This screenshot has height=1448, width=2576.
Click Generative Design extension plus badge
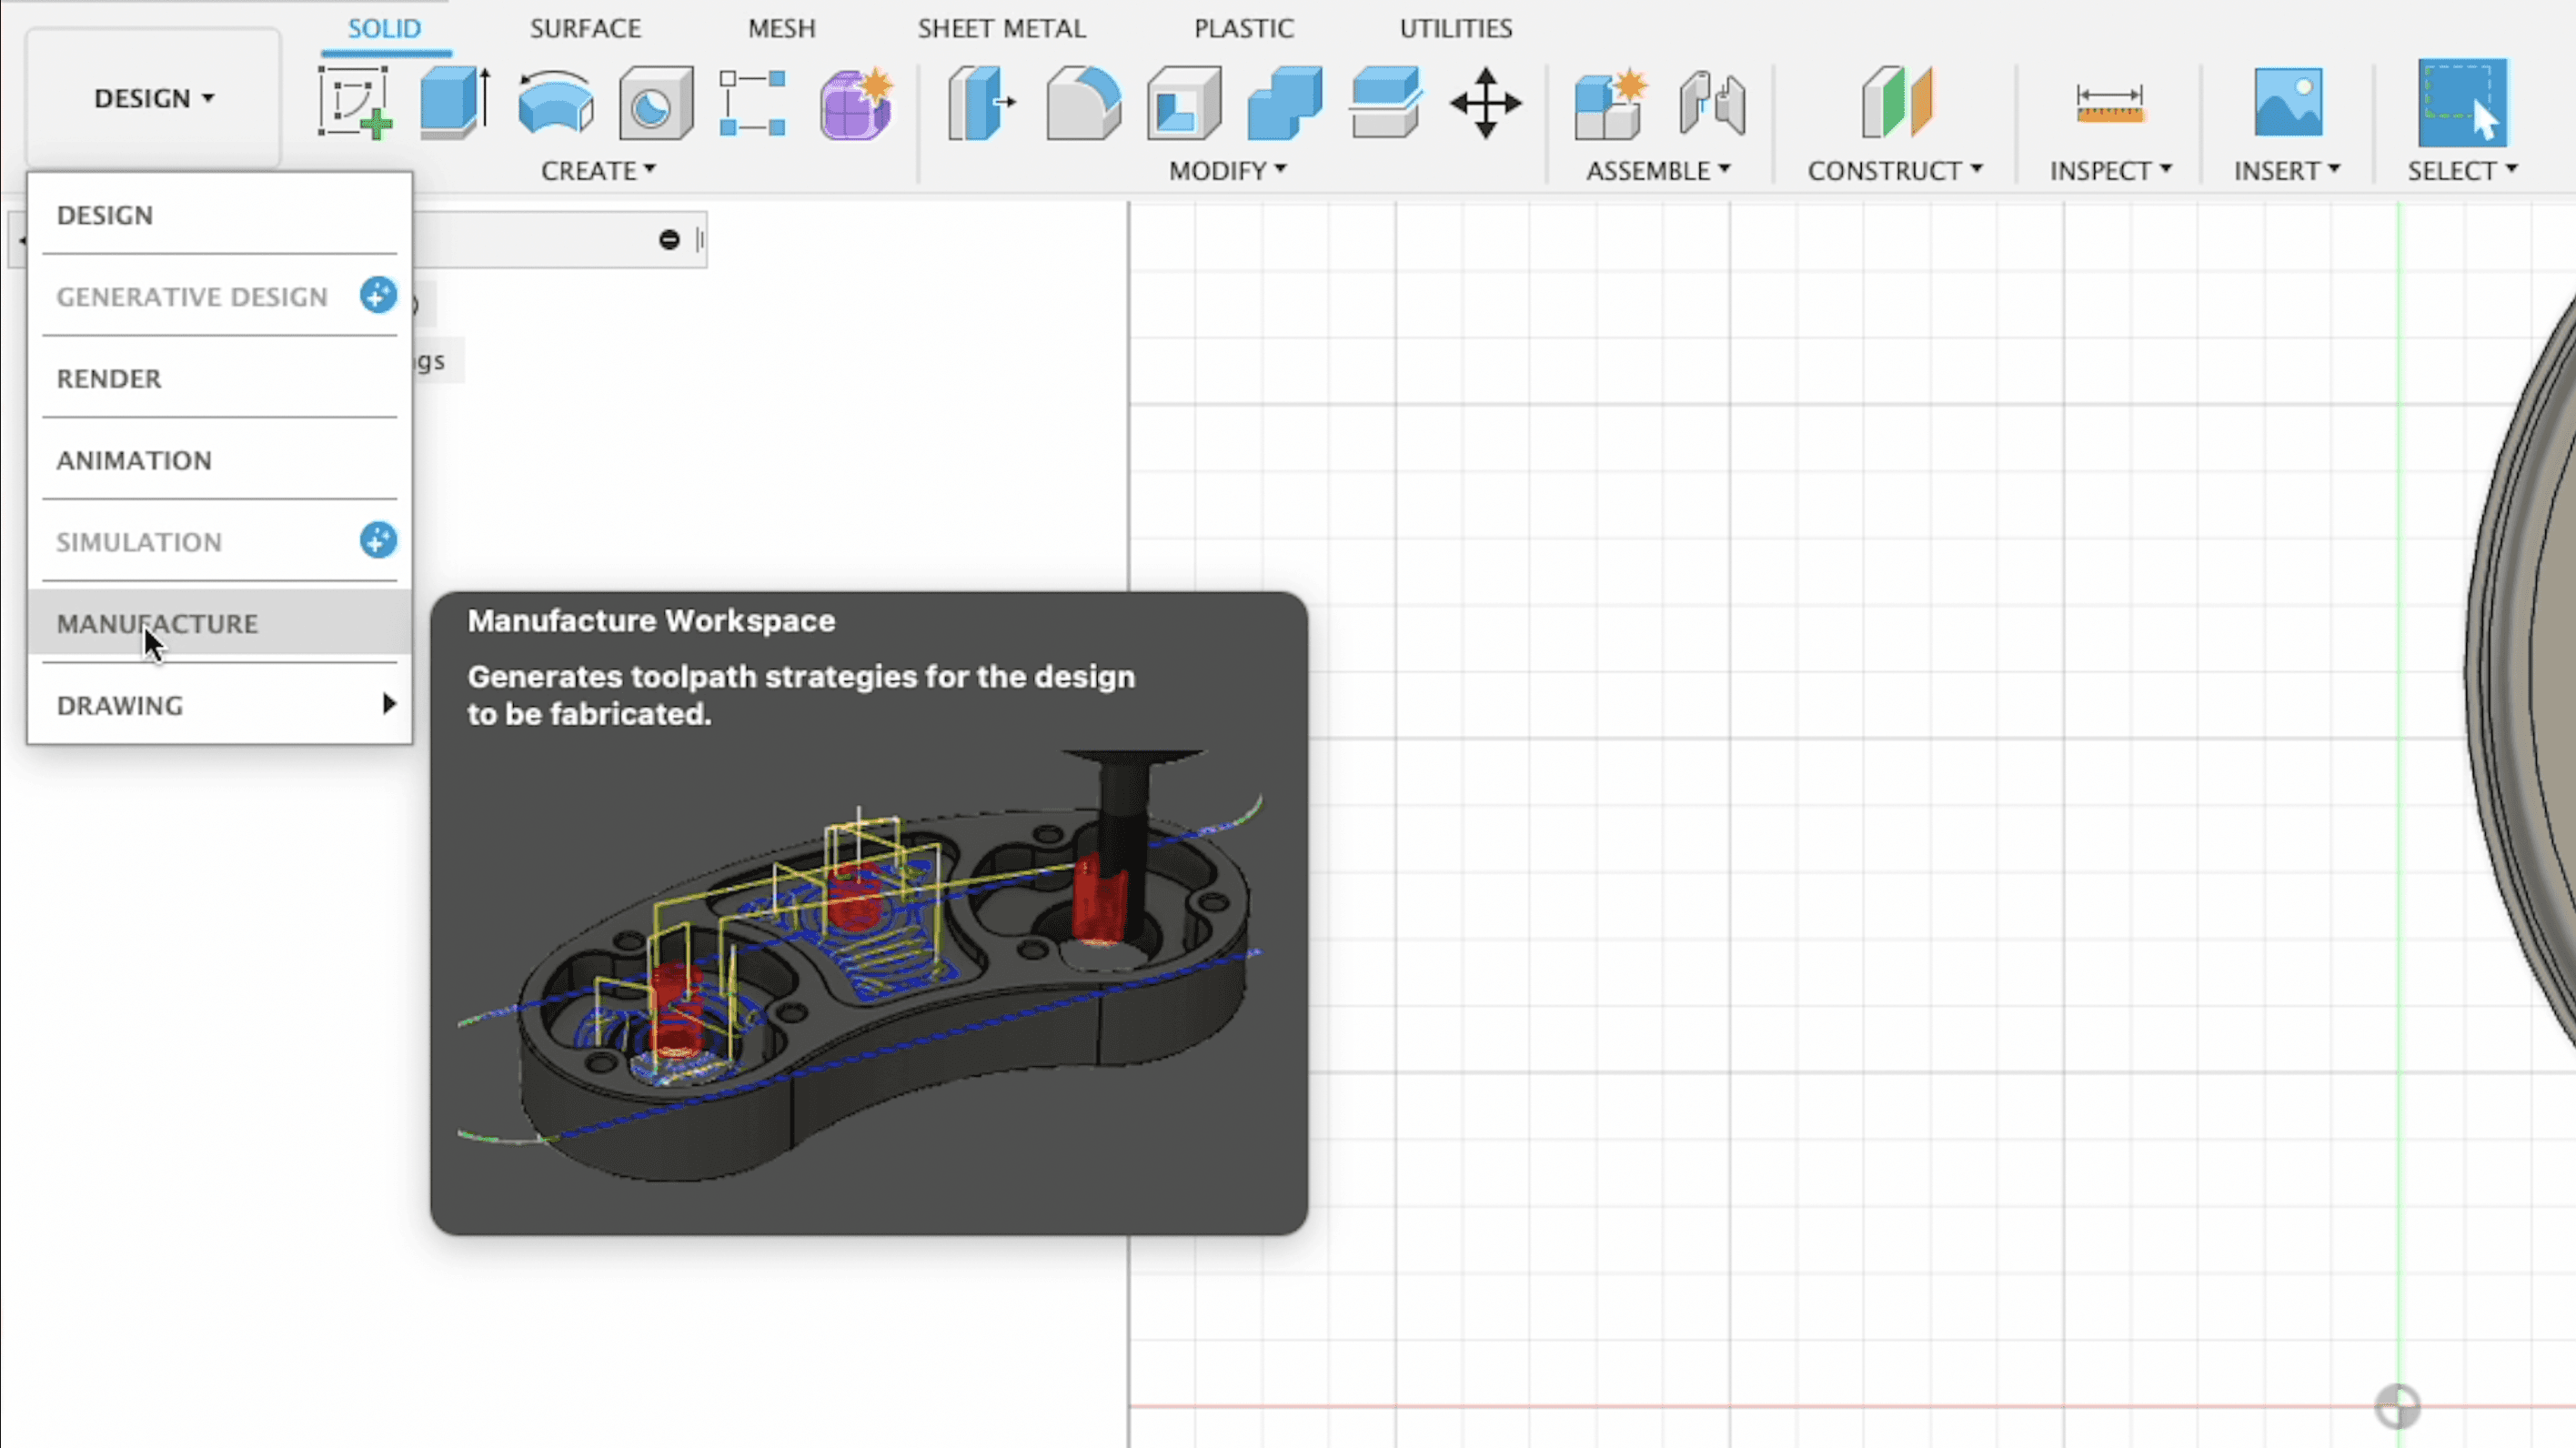(378, 295)
